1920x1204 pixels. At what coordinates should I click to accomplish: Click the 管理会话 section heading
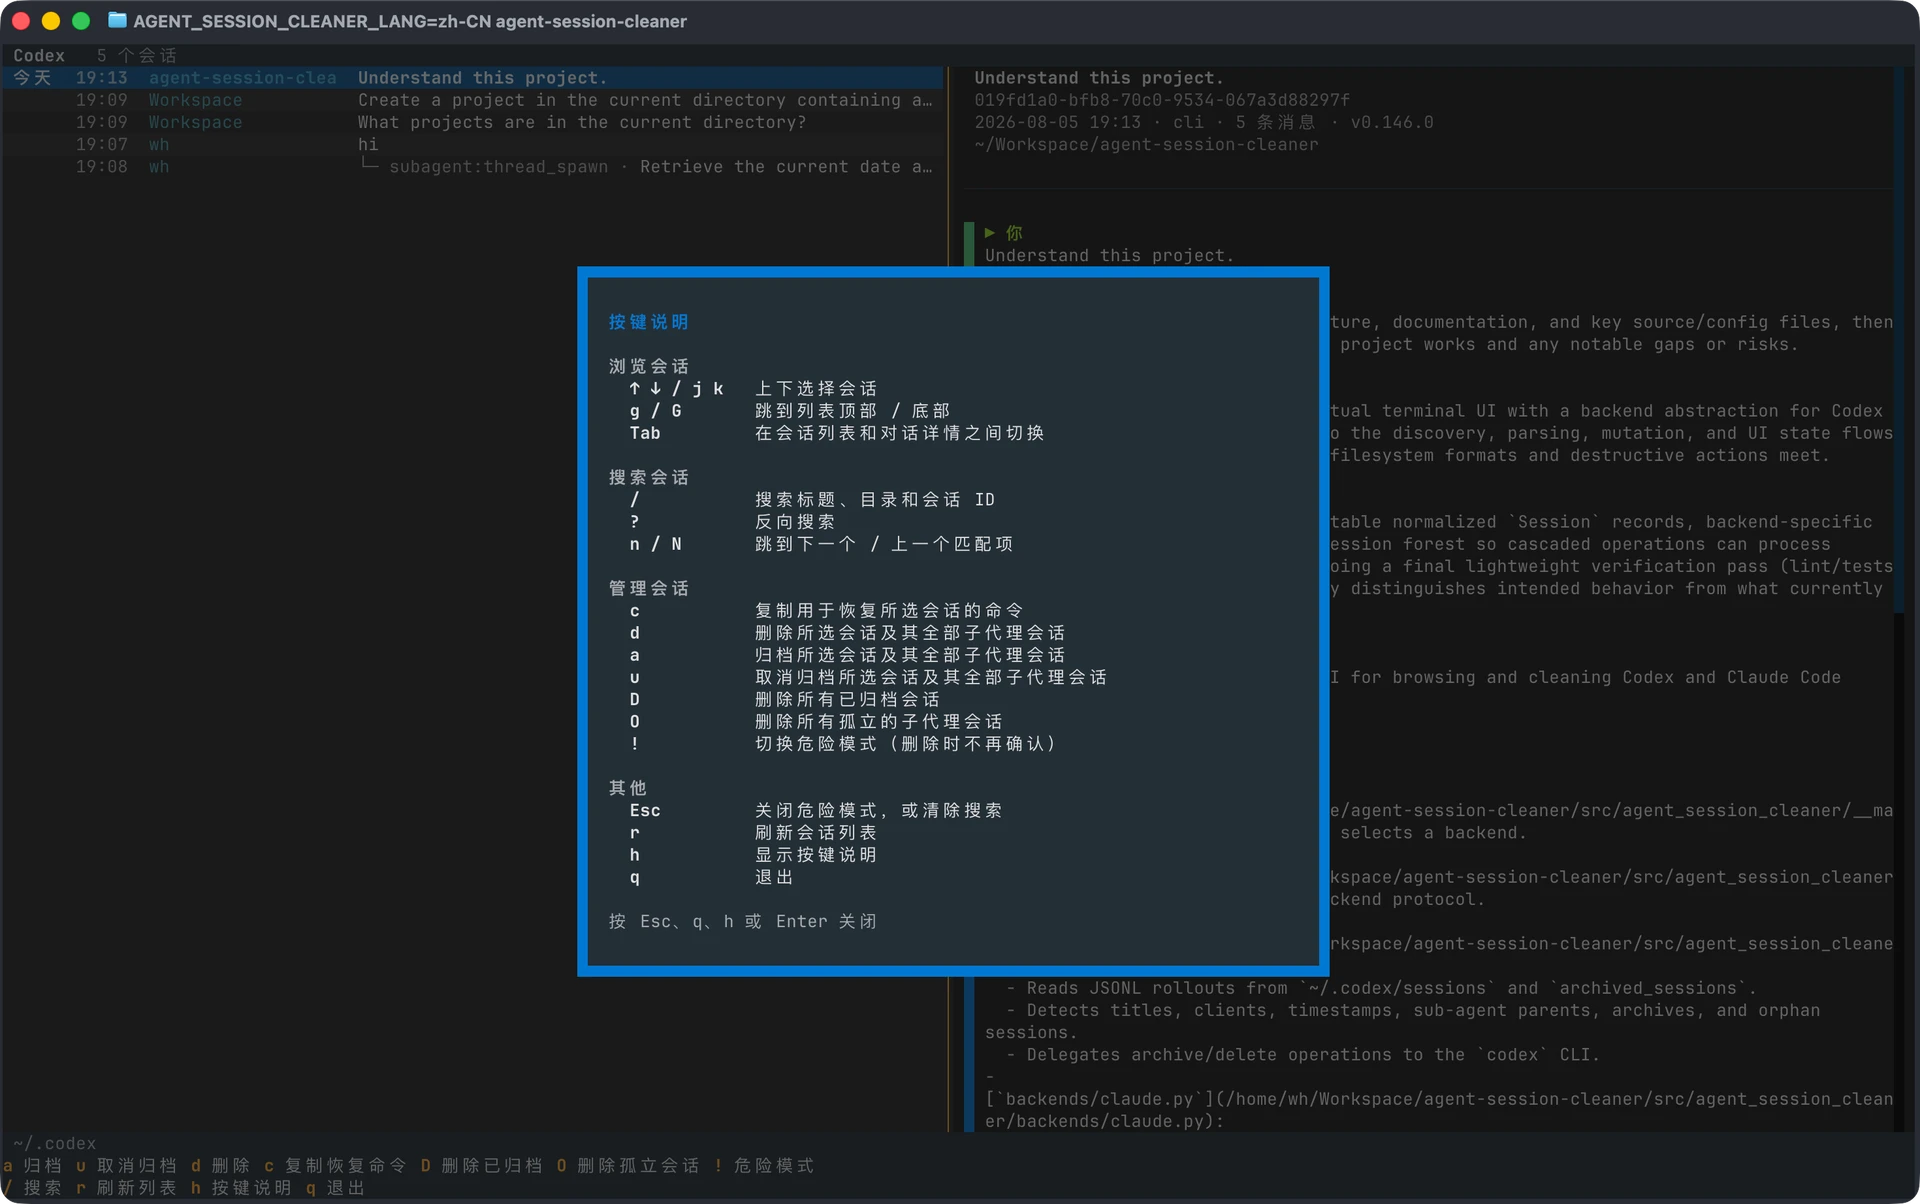coord(649,588)
